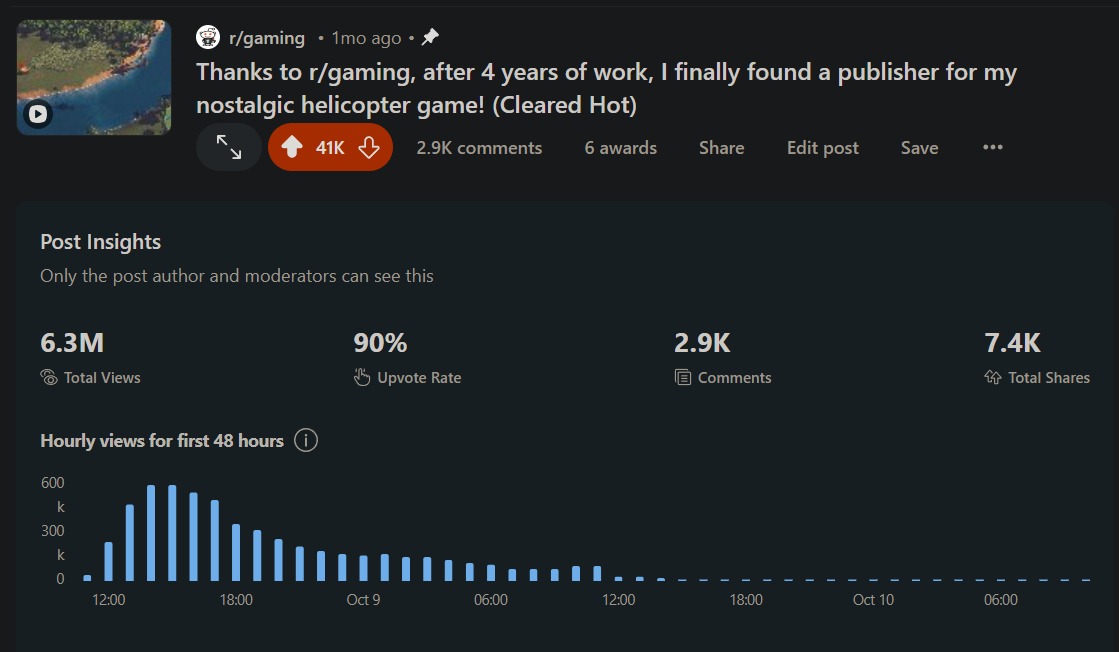Image resolution: width=1119 pixels, height=652 pixels.
Task: Click the Share button
Action: pyautogui.click(x=721, y=148)
